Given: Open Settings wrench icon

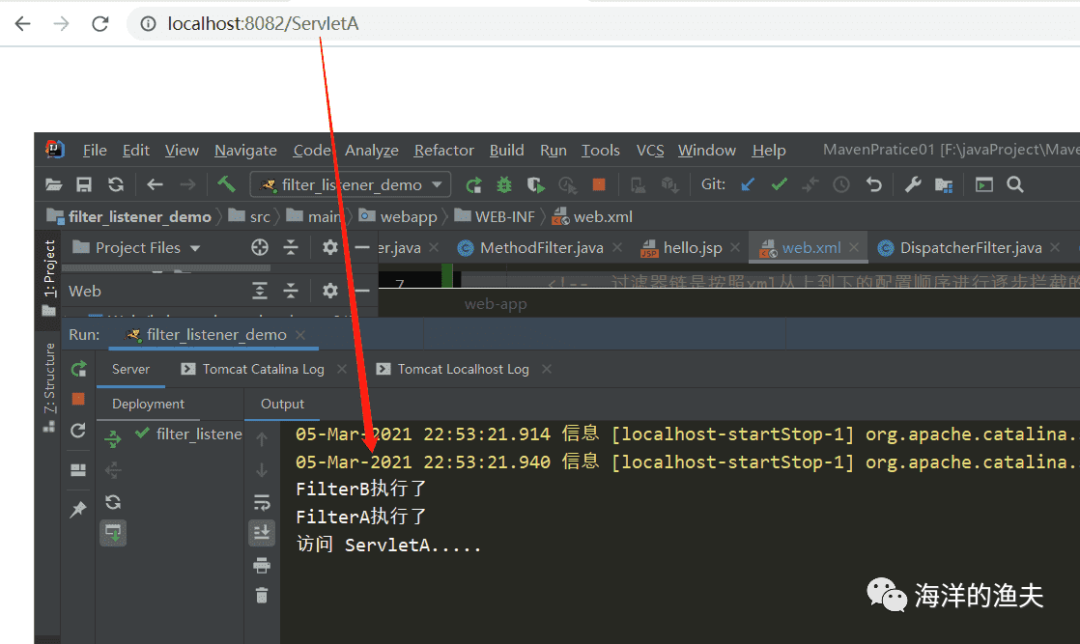Looking at the screenshot, I should click(913, 185).
